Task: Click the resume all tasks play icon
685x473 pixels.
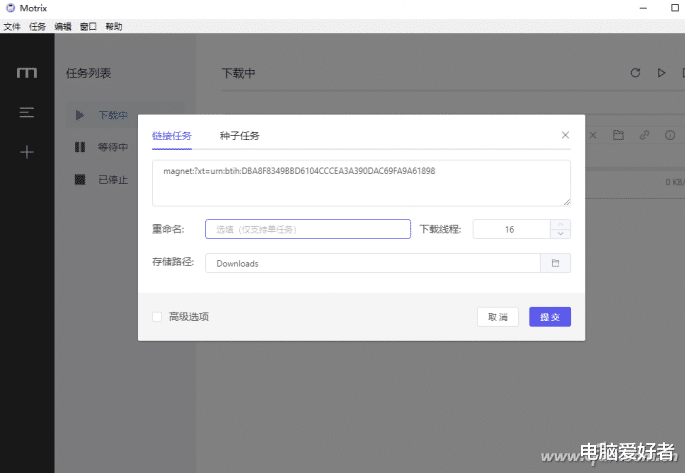Action: (x=661, y=73)
